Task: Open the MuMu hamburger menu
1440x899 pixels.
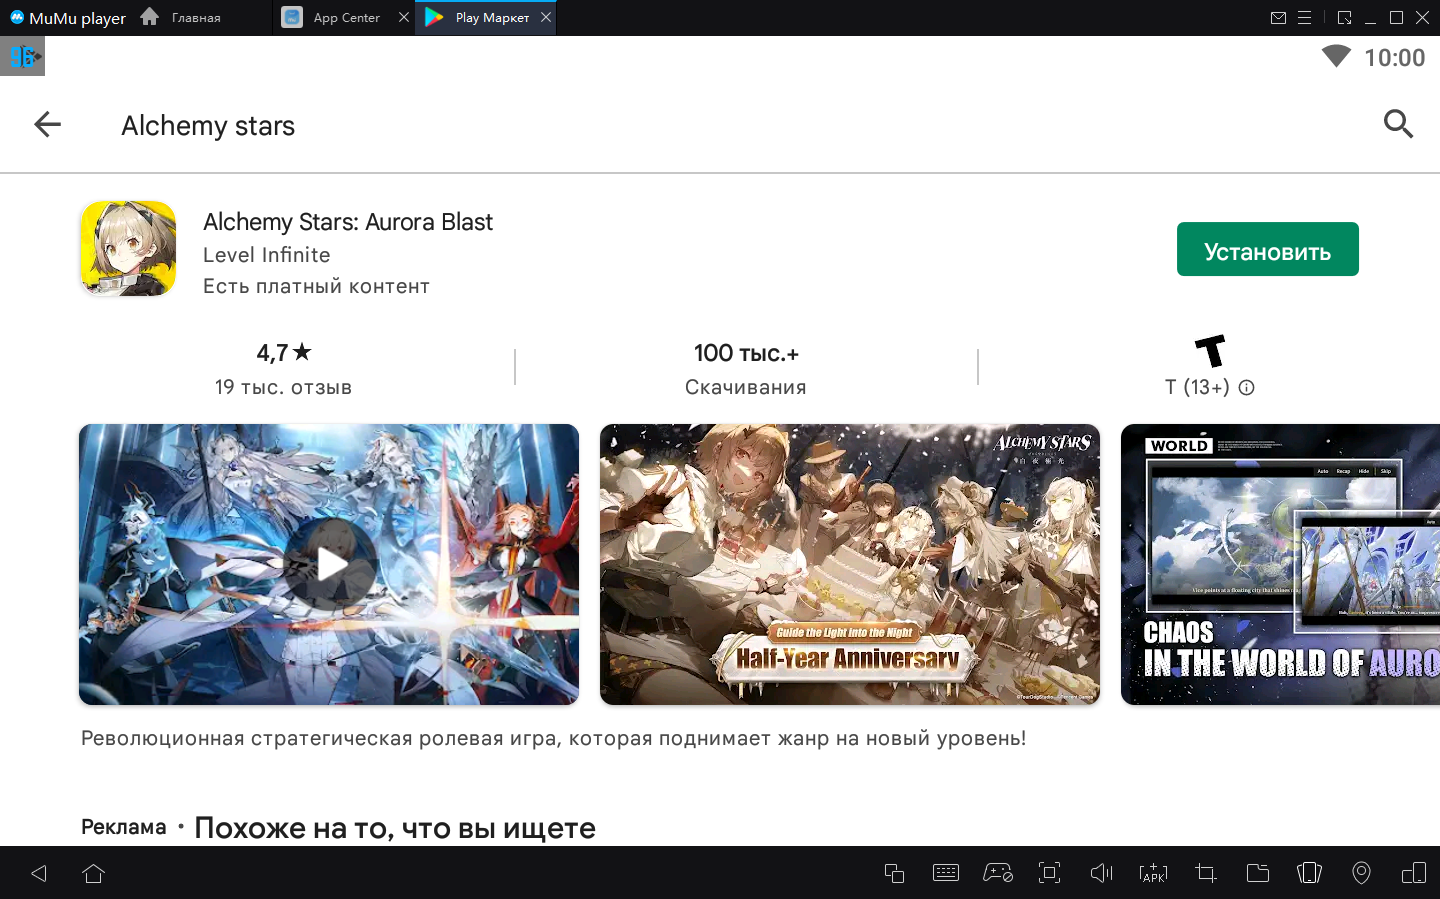Action: [1304, 18]
